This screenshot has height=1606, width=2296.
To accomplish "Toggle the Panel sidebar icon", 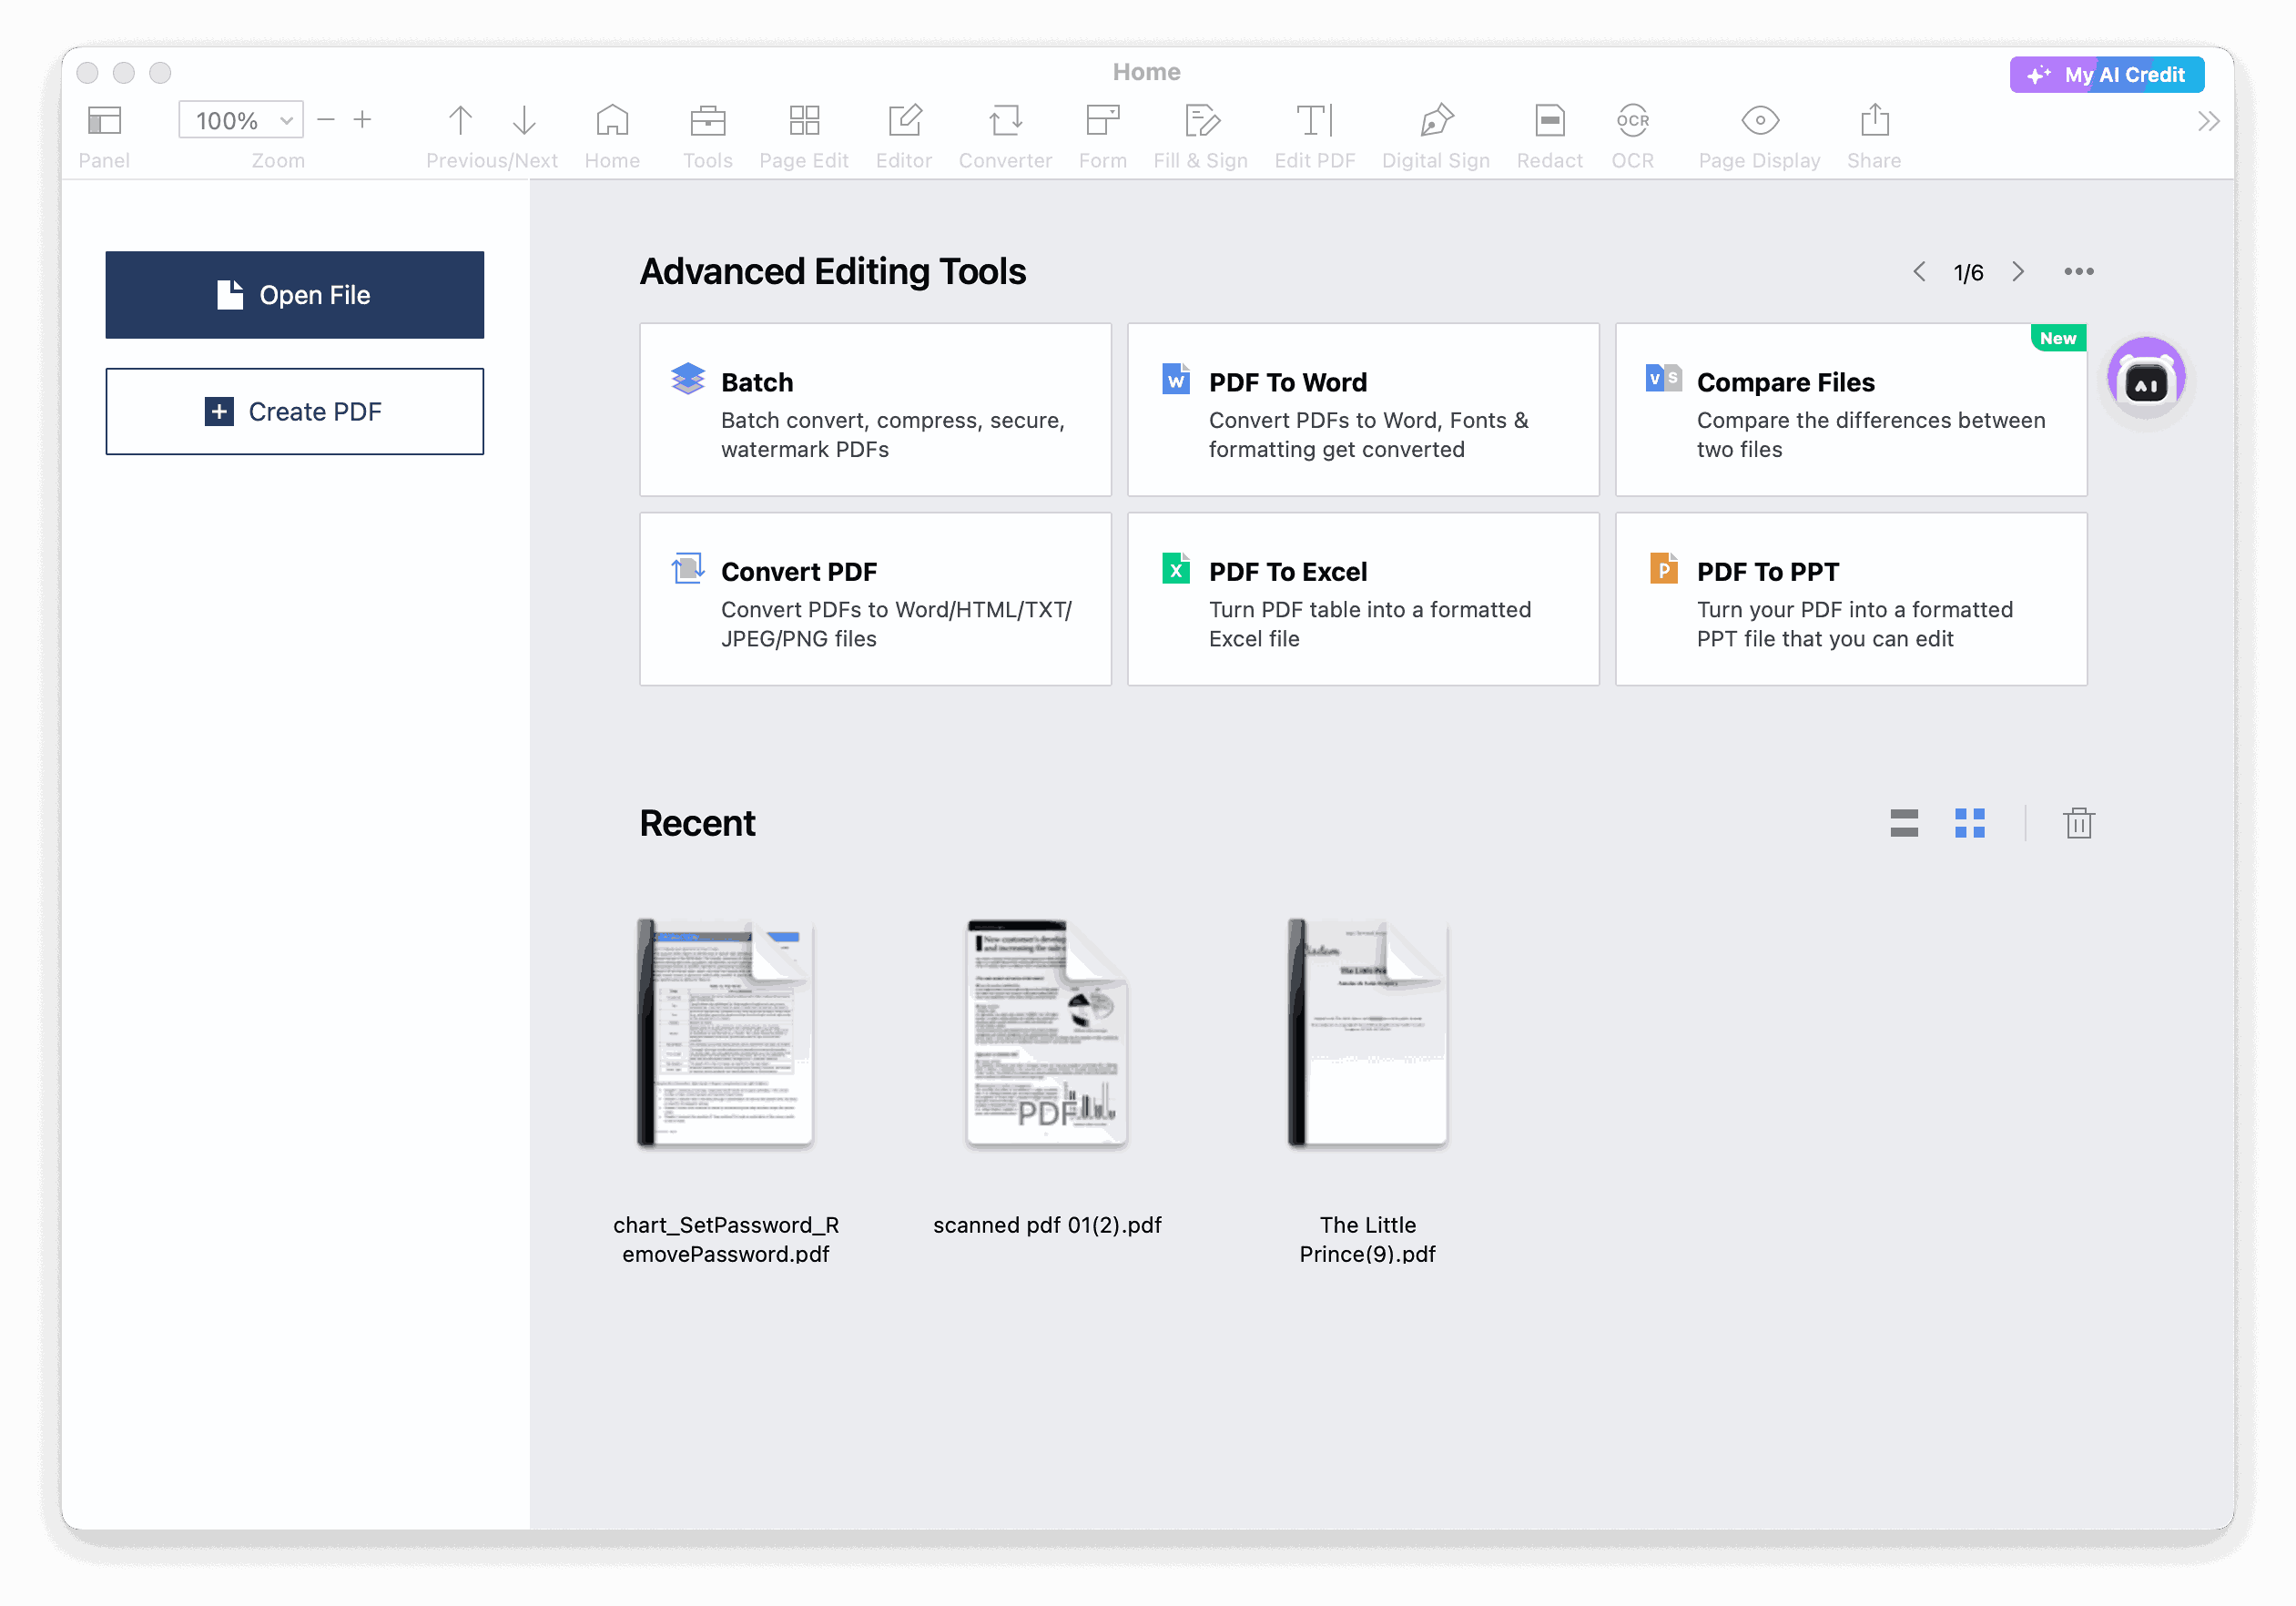I will coord(104,121).
